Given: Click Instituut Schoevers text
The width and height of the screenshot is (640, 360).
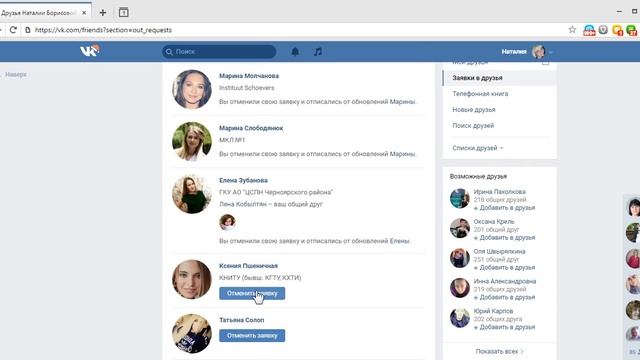Looking at the screenshot, I should [247, 88].
